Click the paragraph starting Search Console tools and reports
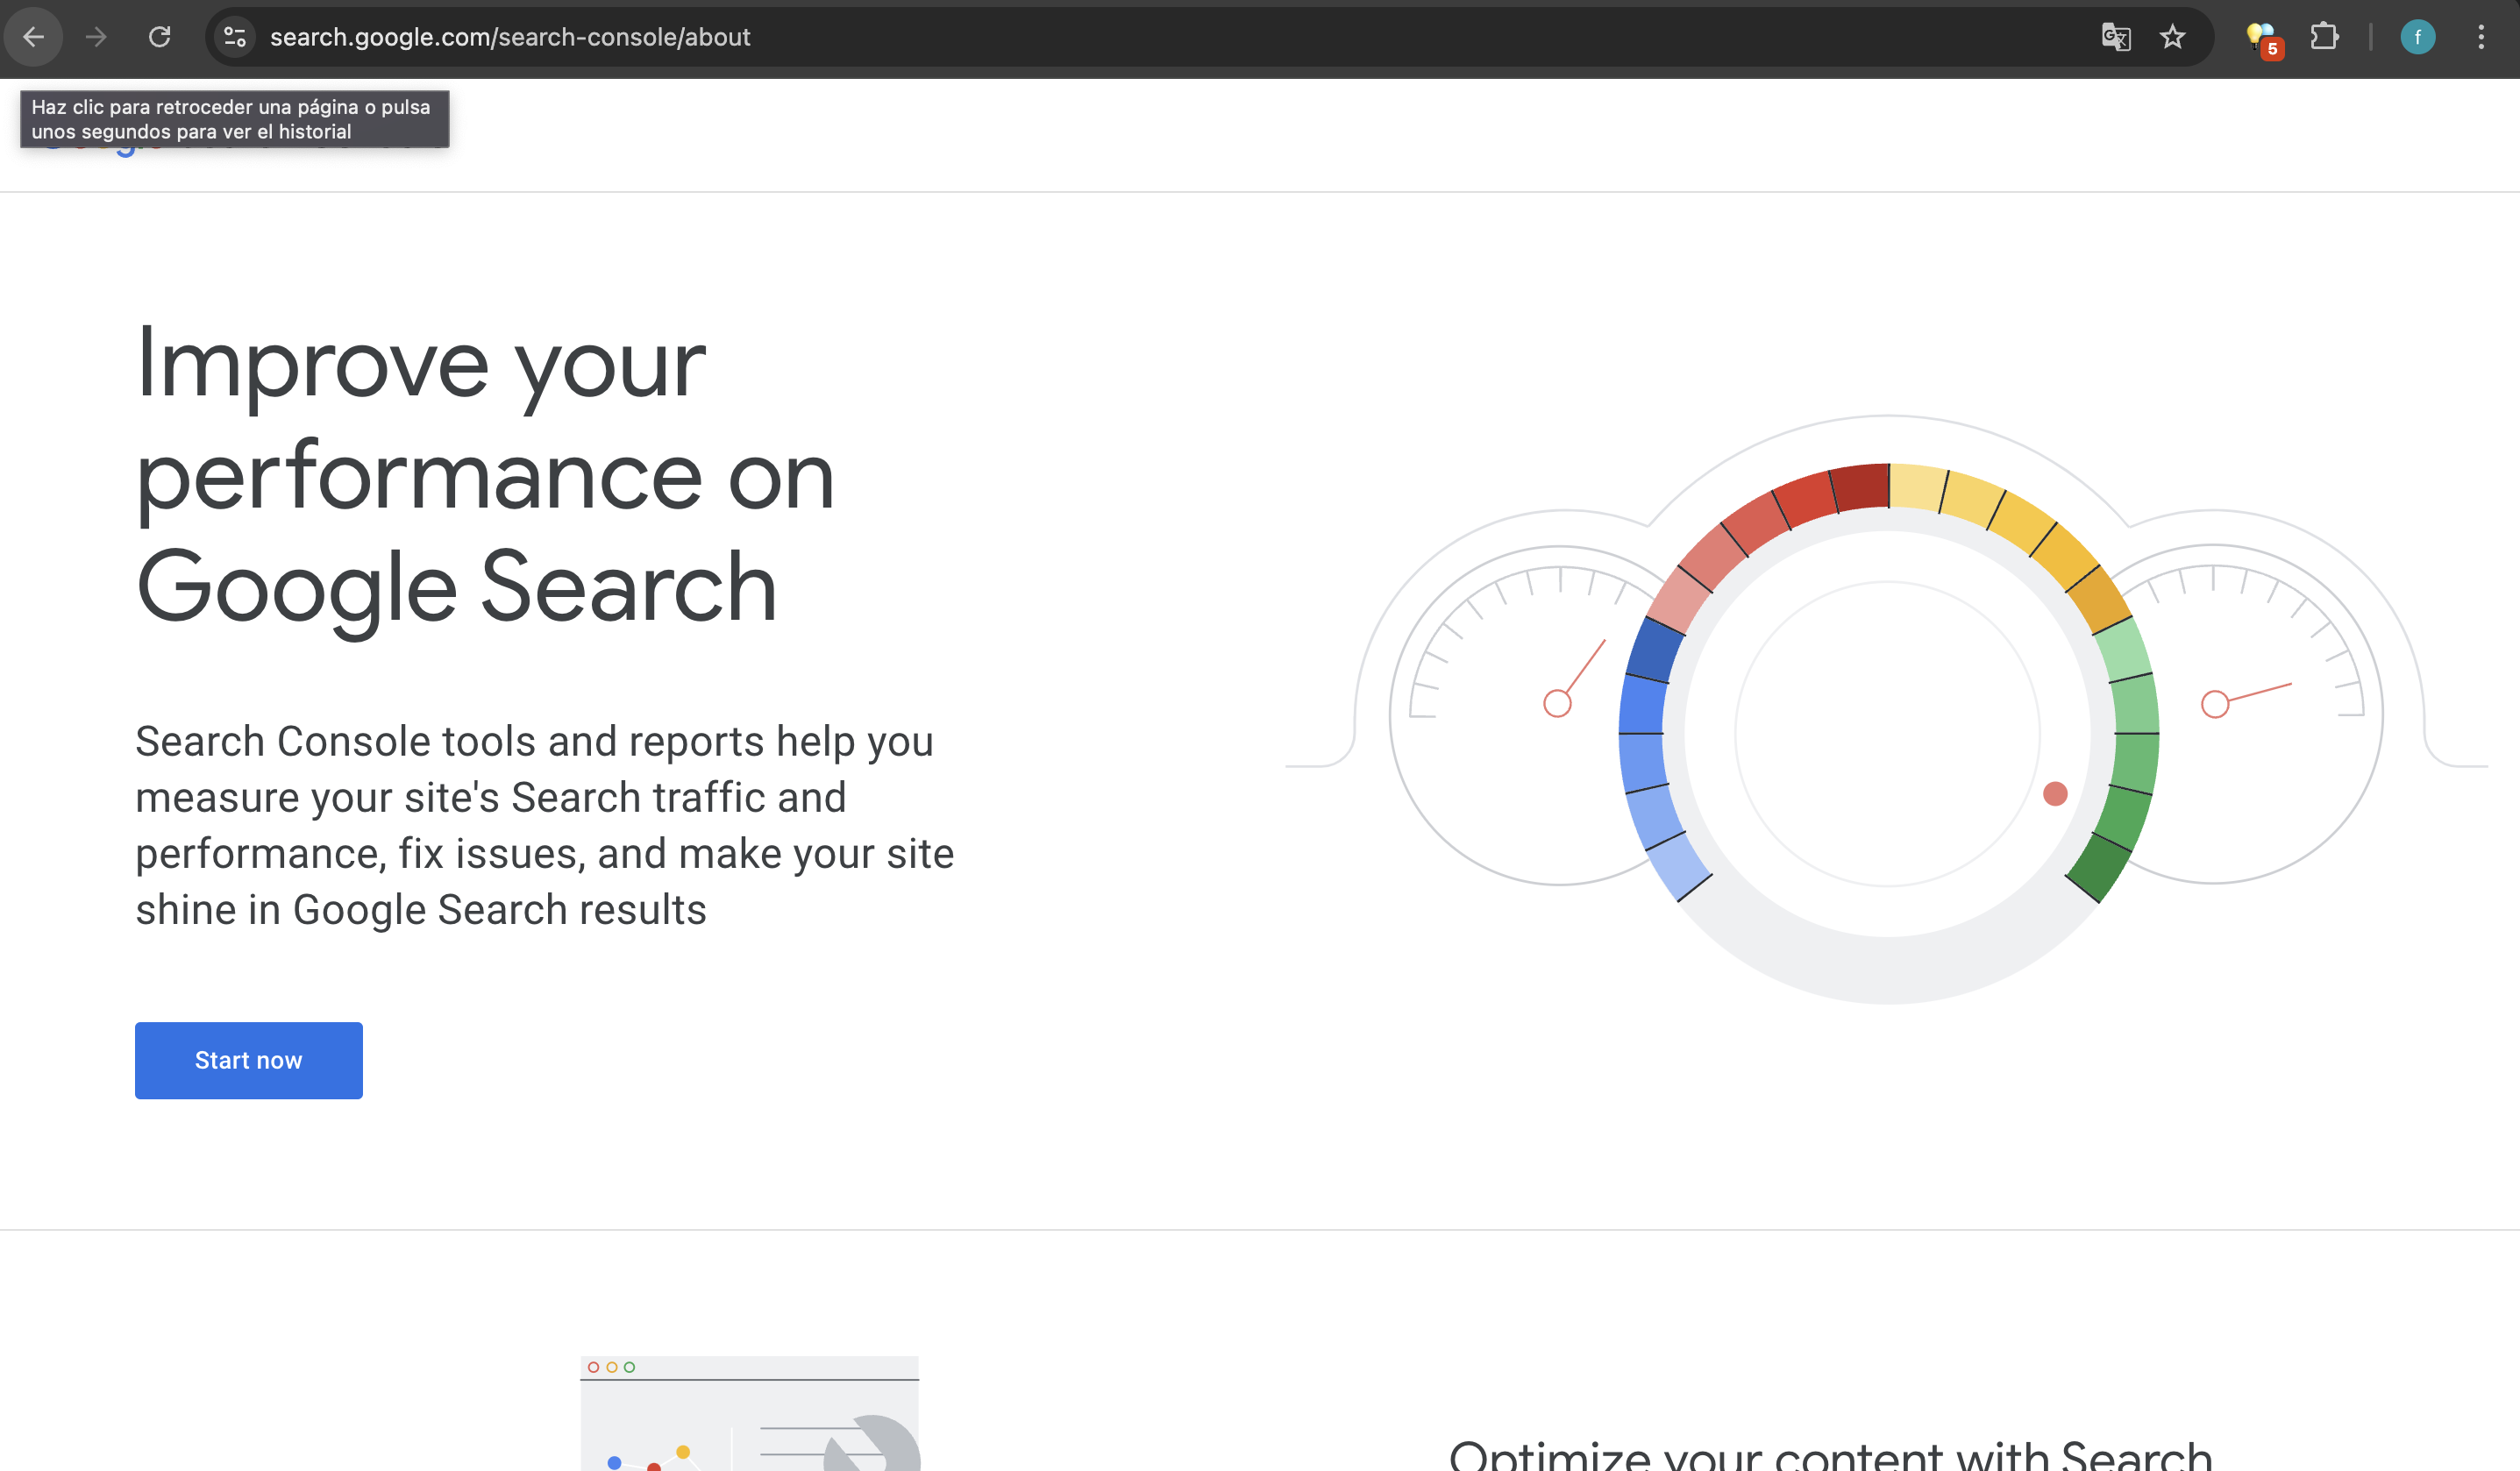 pos(545,825)
